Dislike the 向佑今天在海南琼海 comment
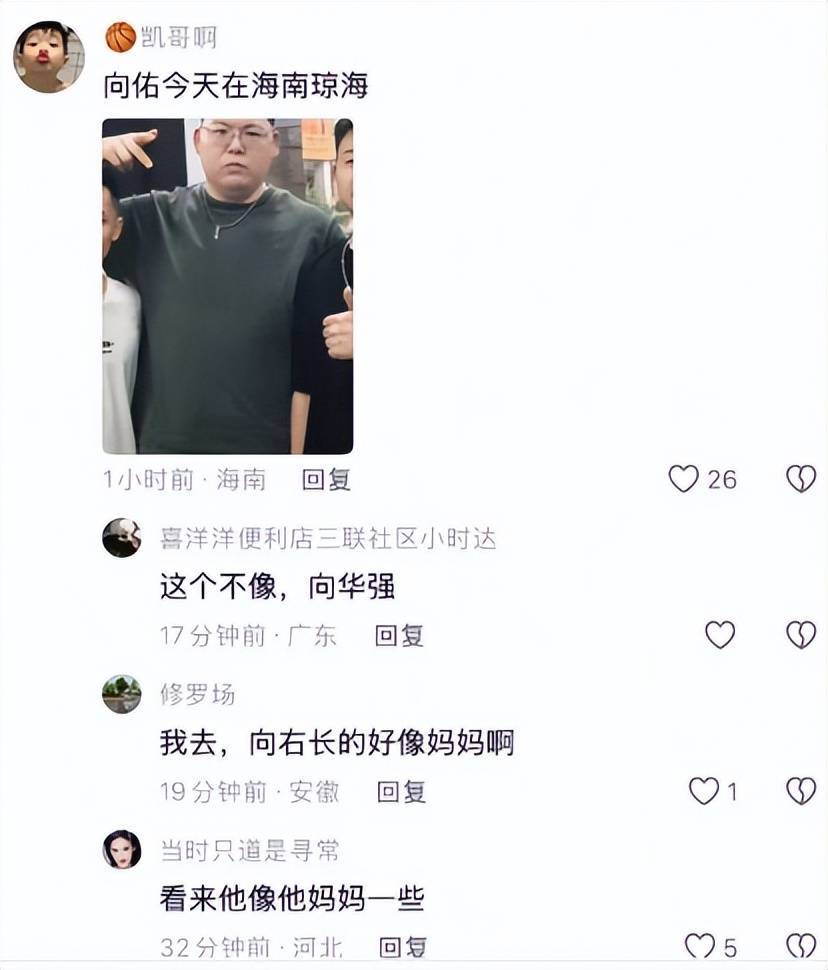 click(801, 479)
